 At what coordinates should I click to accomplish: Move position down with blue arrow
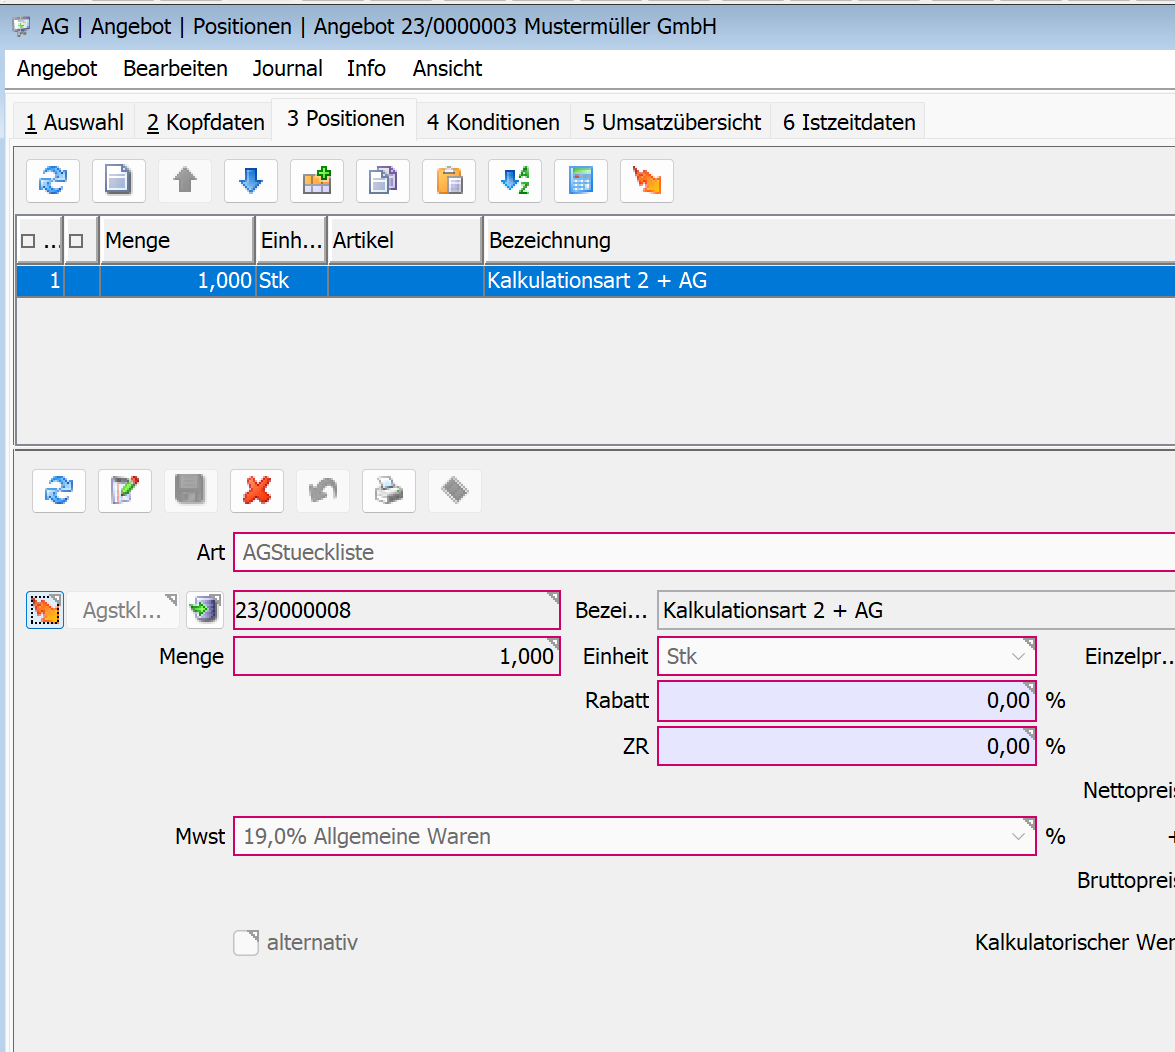[x=251, y=181]
